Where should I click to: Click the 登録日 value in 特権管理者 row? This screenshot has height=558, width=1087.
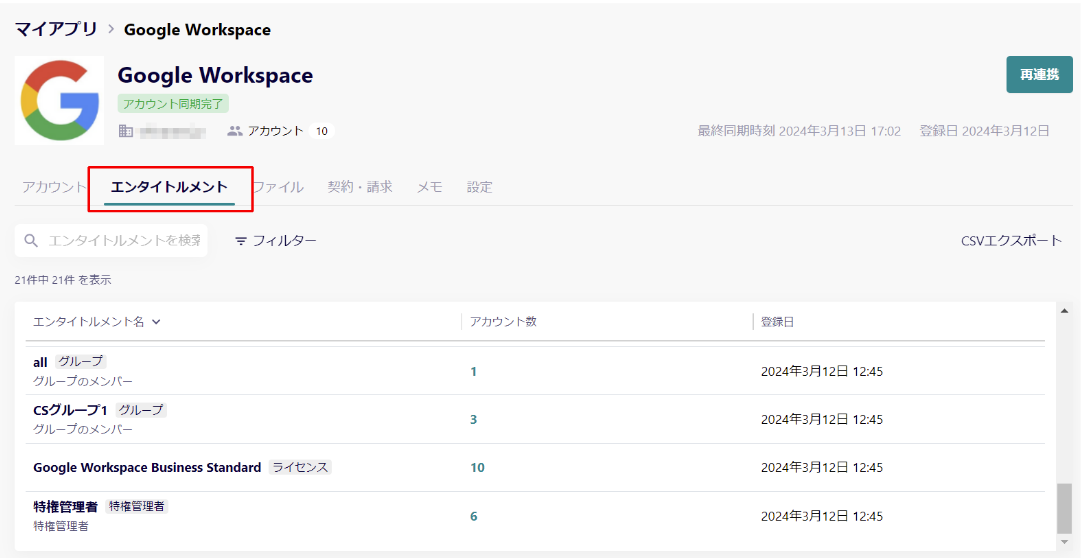click(x=821, y=516)
